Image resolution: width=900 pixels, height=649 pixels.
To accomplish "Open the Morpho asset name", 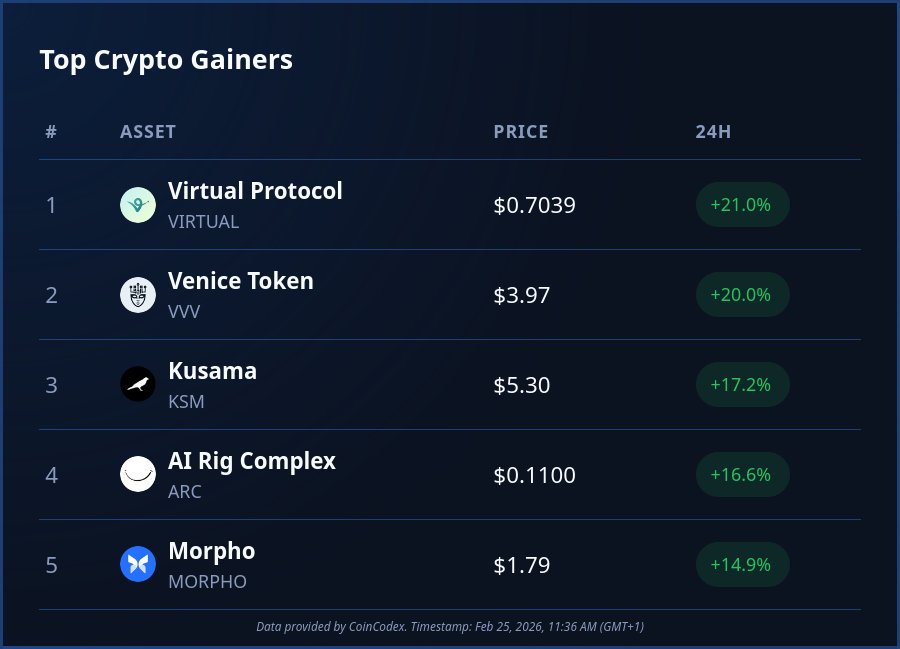I will tap(211, 551).
